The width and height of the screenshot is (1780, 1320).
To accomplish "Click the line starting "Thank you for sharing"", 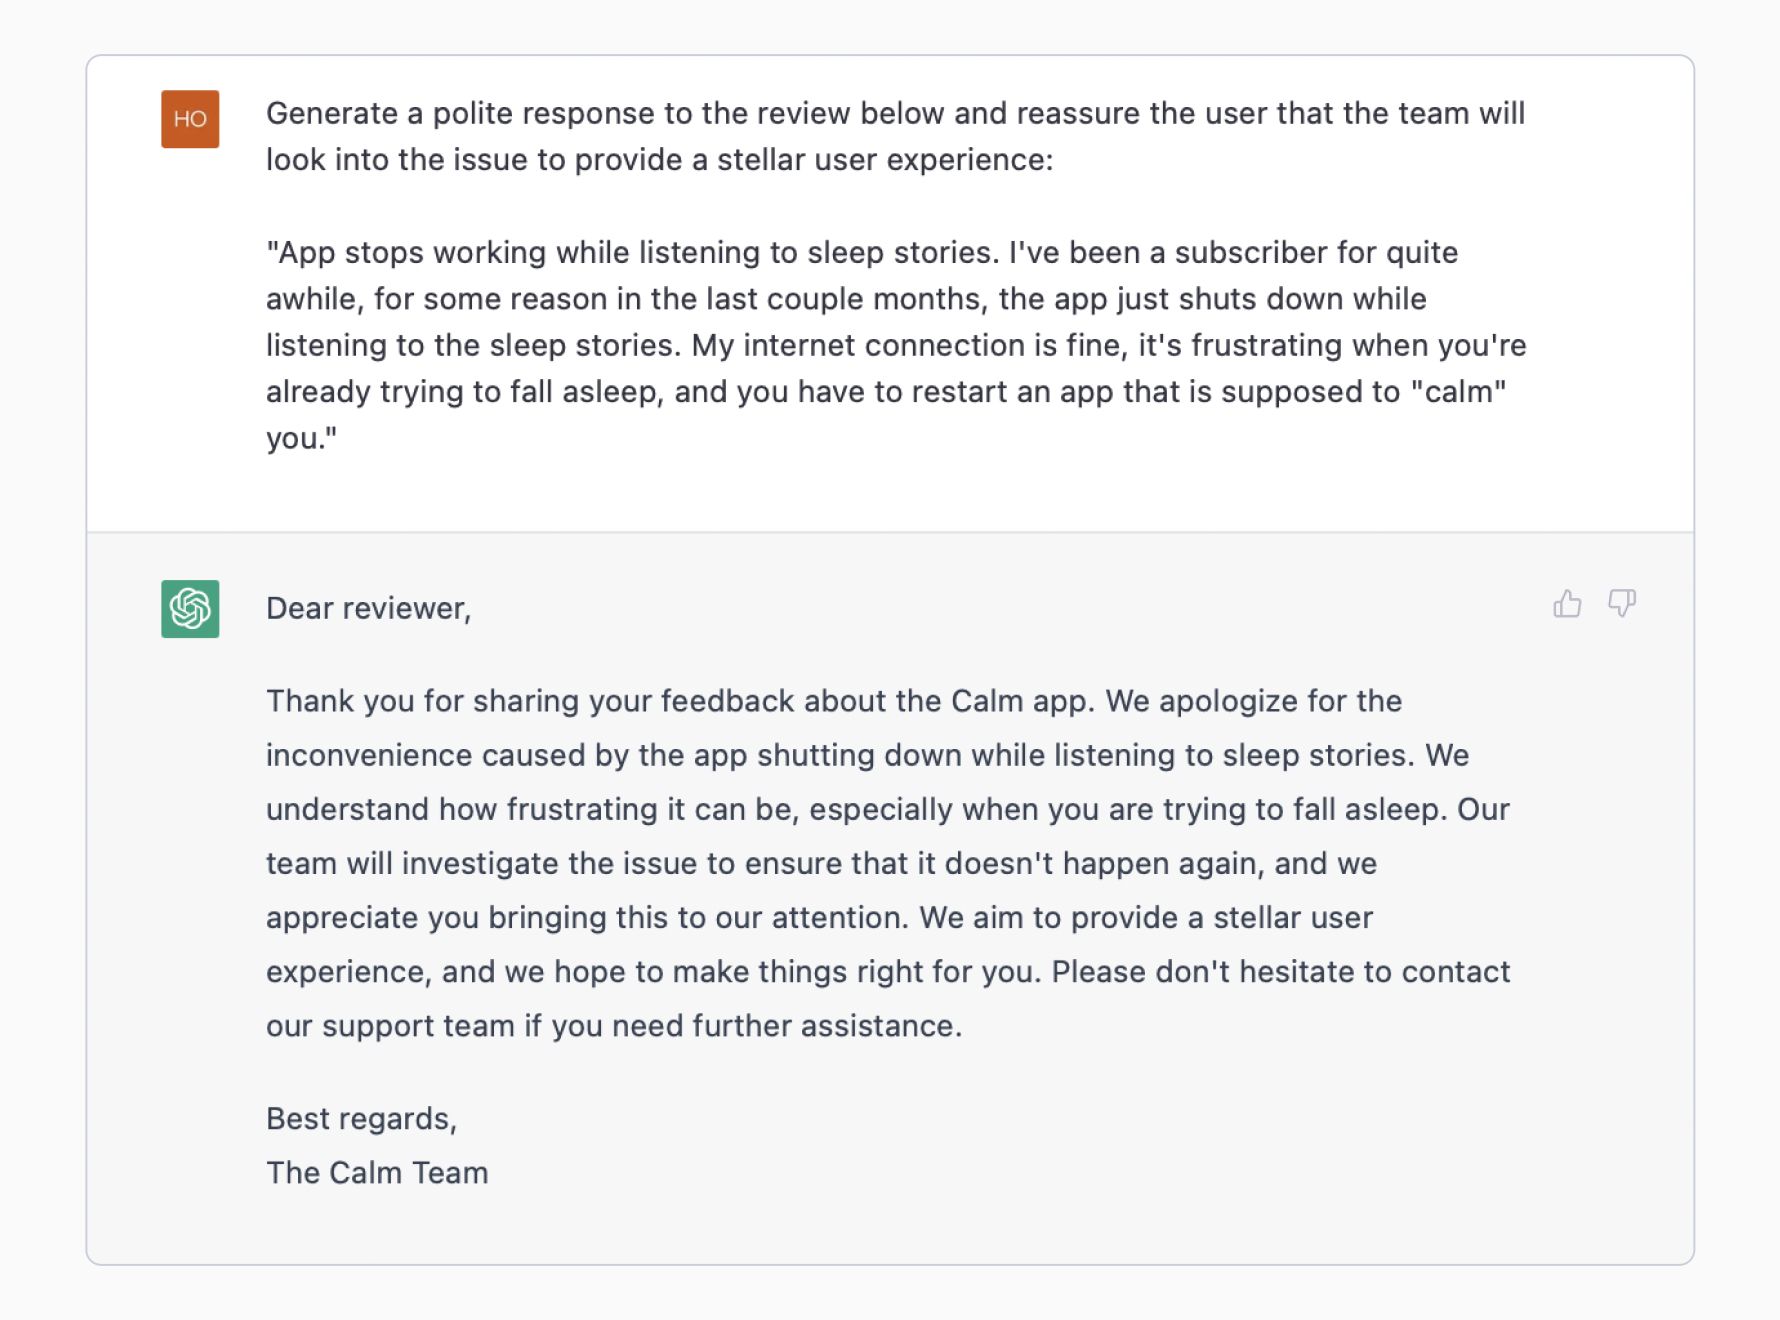I will tap(834, 701).
